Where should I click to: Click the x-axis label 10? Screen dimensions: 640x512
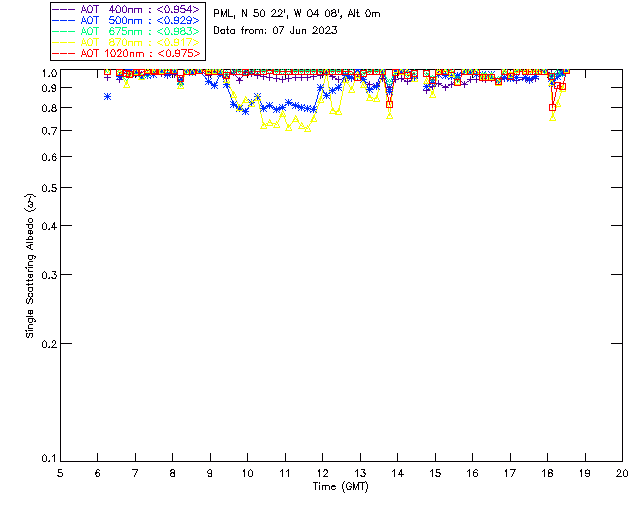click(247, 473)
